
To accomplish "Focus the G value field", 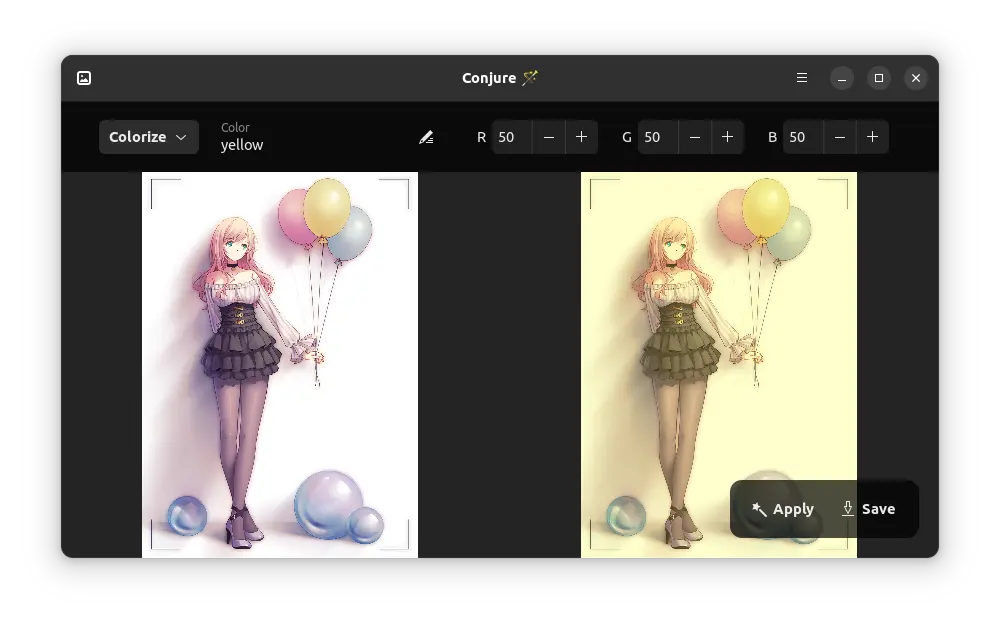I will 656,137.
